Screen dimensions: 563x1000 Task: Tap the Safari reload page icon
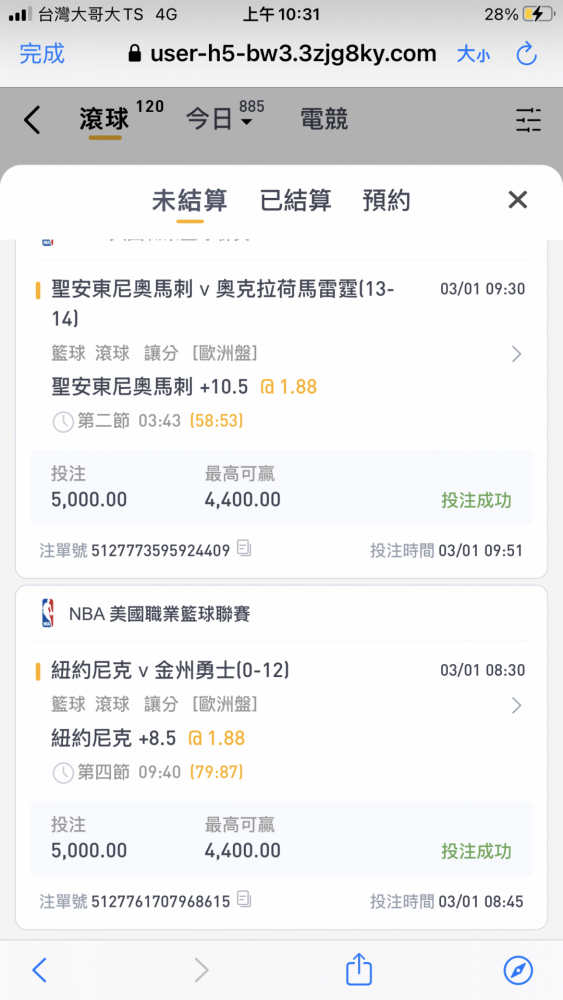(527, 54)
